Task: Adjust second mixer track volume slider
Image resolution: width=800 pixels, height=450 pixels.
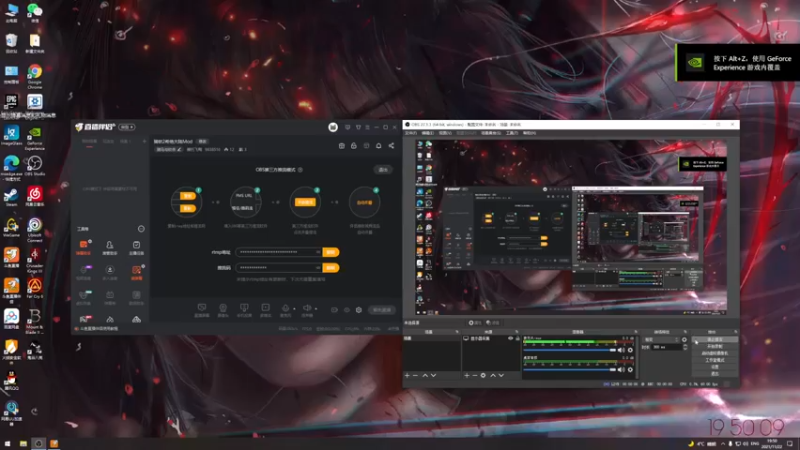Action: click(569, 369)
